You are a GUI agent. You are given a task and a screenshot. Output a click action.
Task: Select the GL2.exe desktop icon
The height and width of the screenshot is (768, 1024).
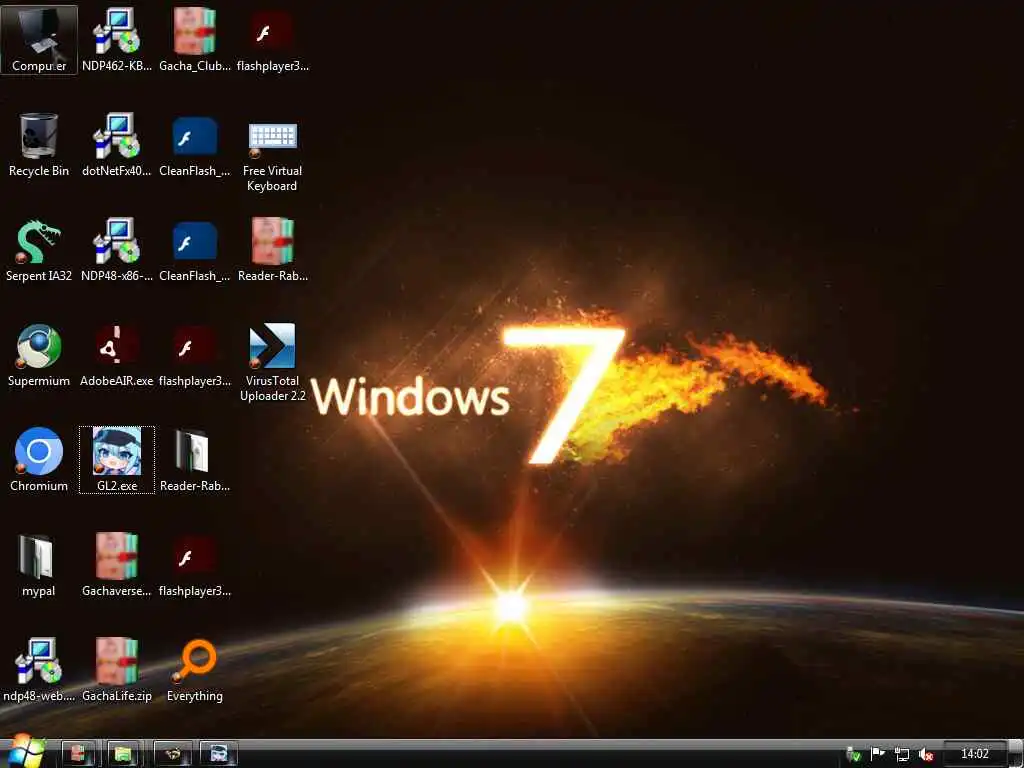[117, 460]
